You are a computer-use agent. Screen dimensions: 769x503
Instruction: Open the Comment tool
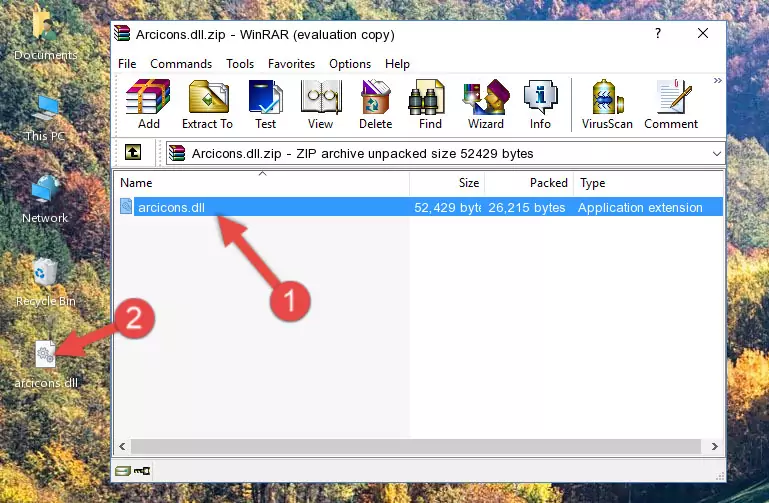tap(671, 104)
